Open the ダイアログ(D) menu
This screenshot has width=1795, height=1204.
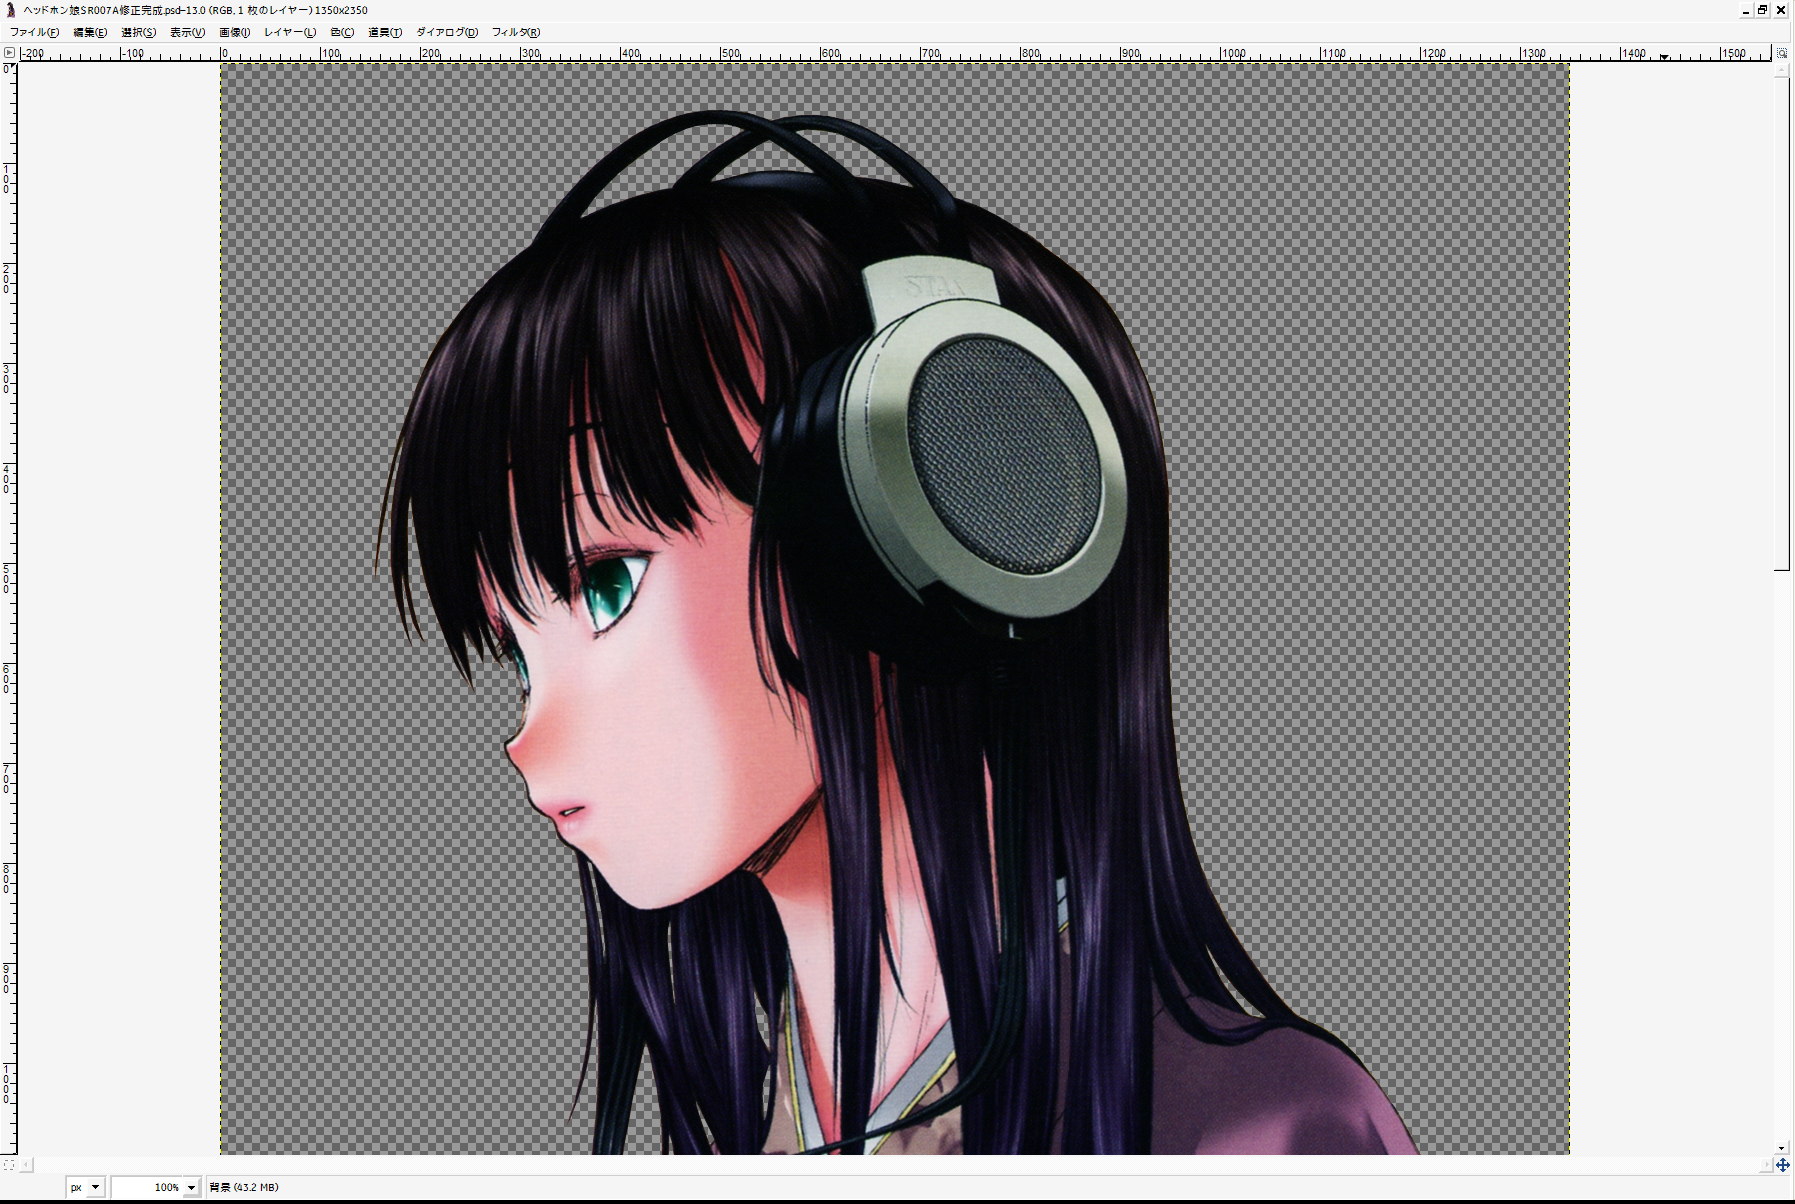tap(447, 32)
